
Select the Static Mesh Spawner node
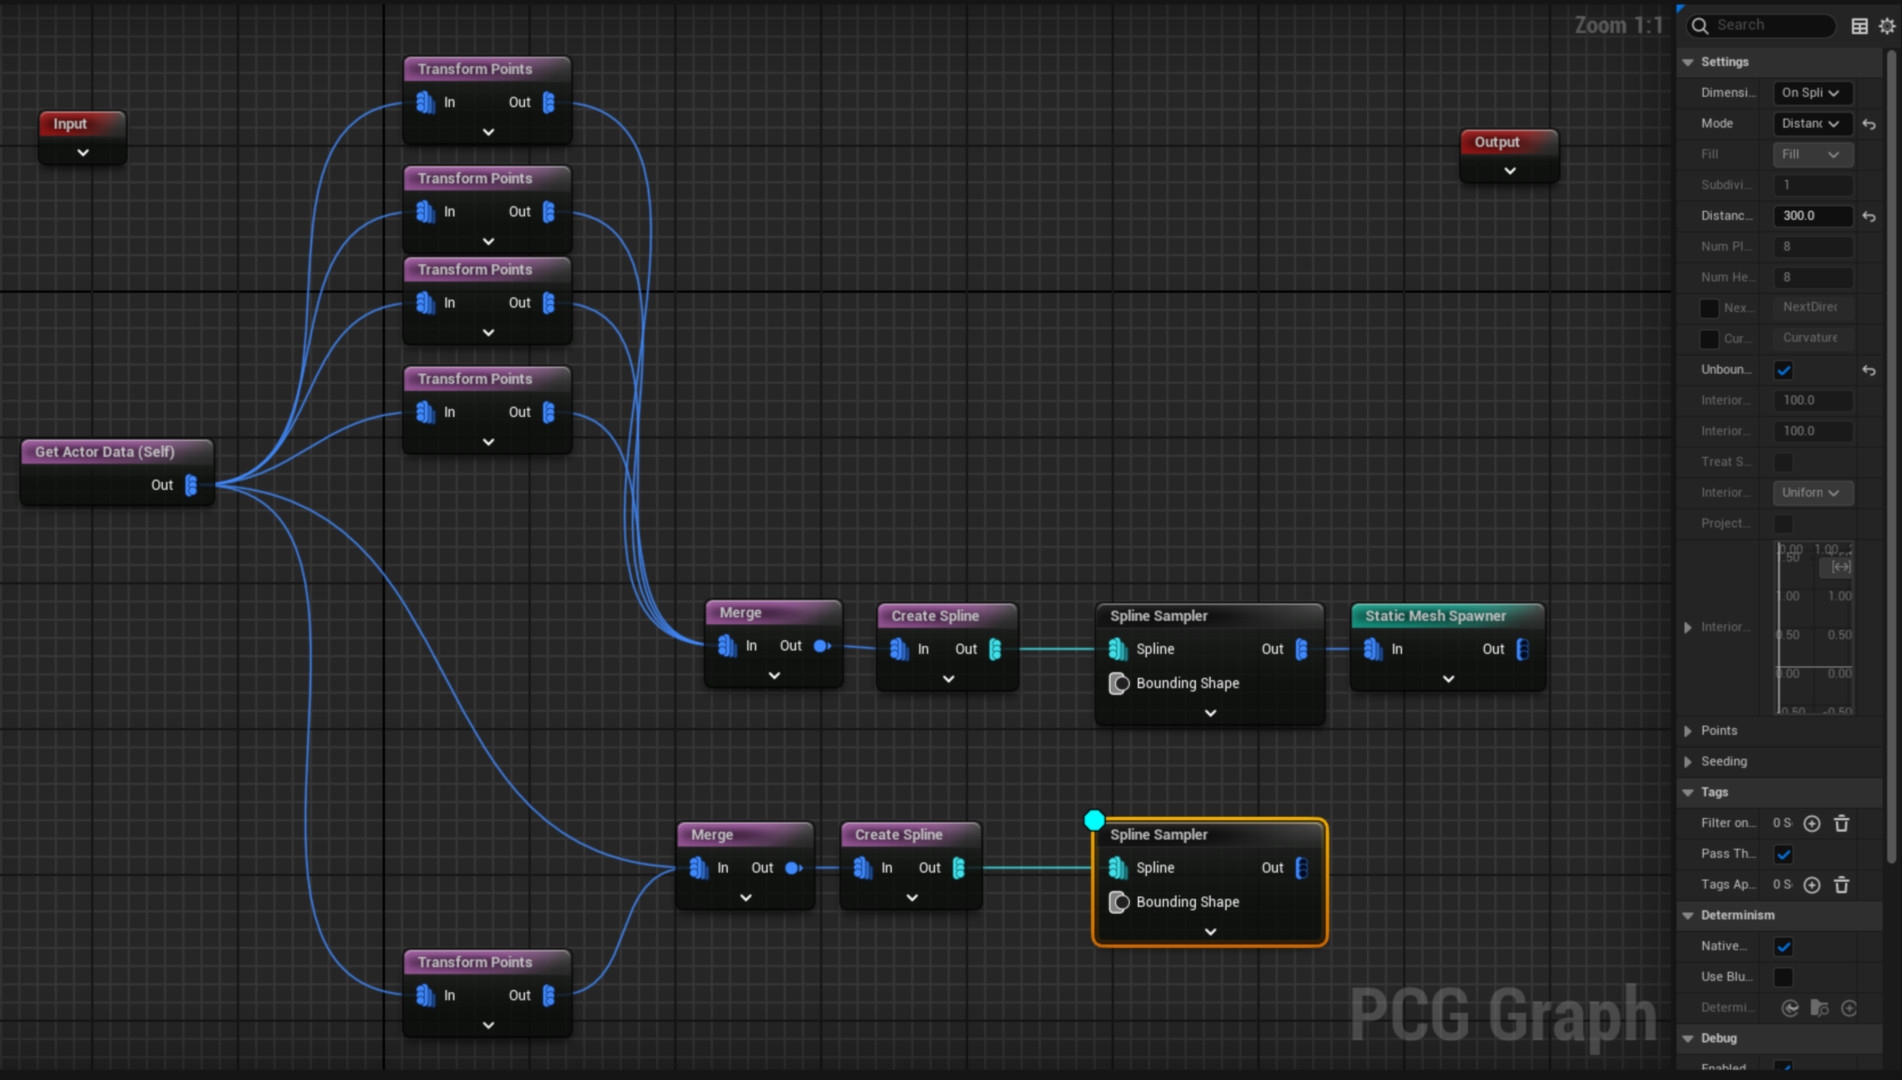pos(1435,616)
